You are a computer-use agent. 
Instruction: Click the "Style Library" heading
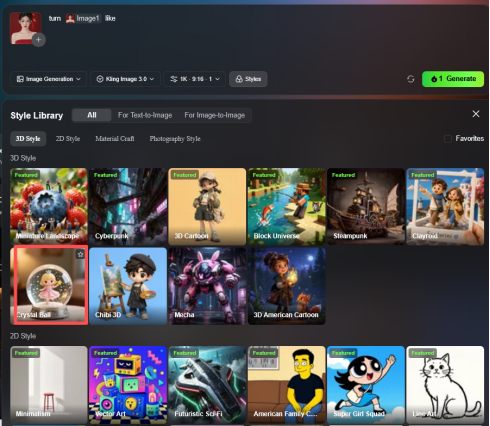[37, 116]
